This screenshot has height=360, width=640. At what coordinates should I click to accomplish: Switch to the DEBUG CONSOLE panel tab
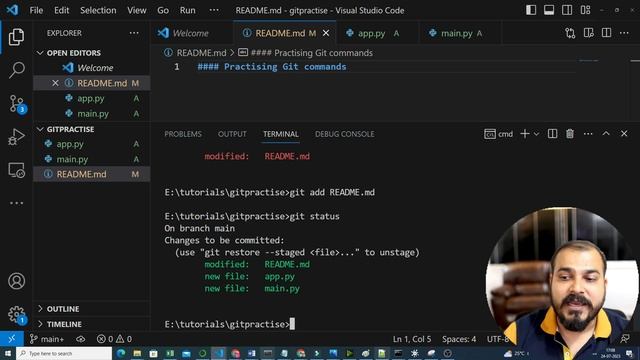pos(344,134)
